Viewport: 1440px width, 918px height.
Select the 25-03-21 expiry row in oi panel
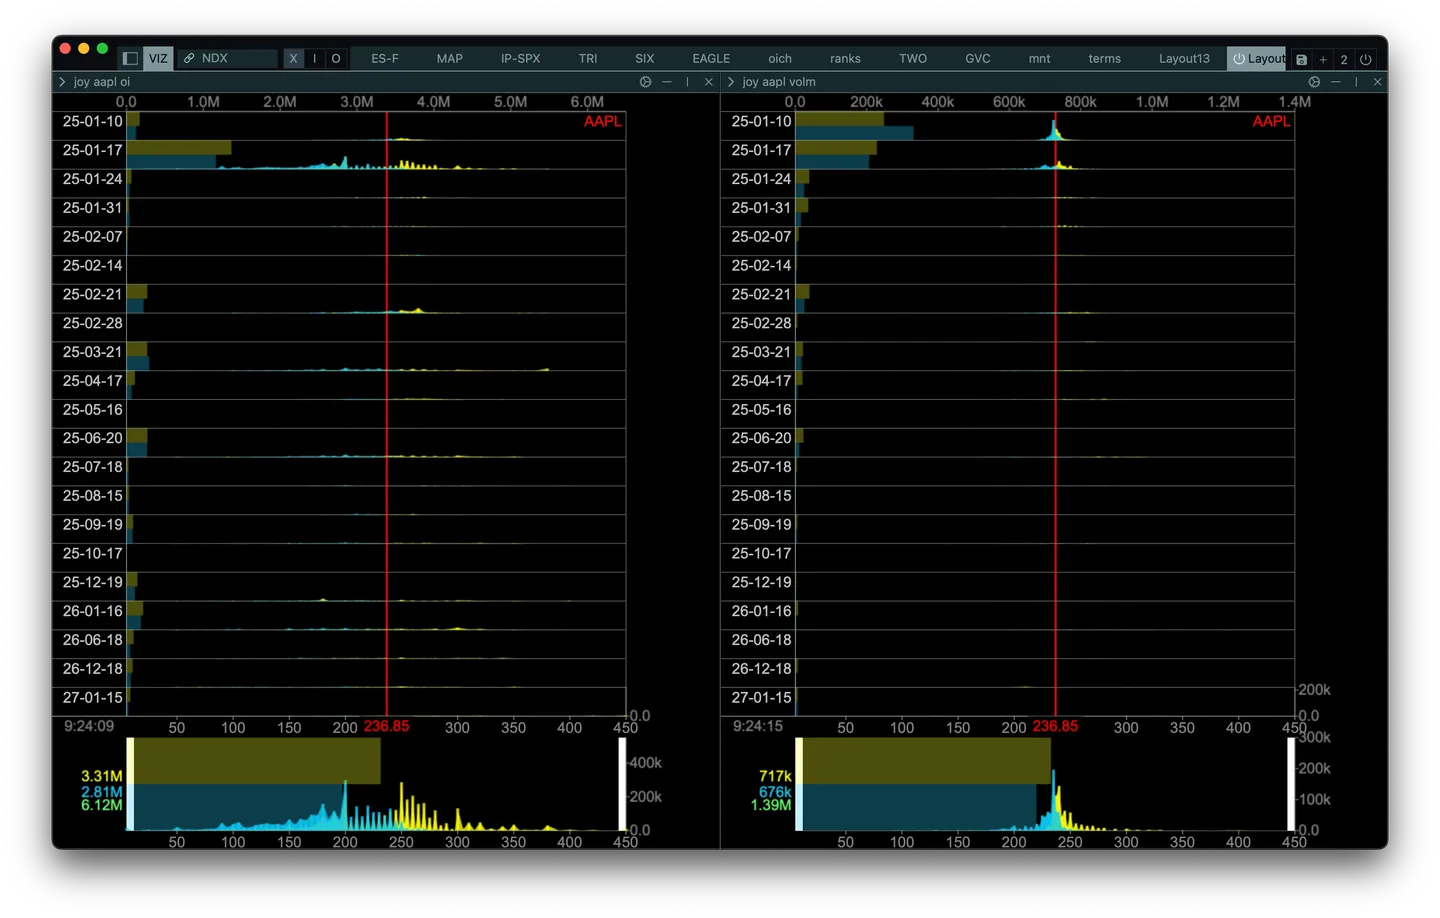point(339,357)
